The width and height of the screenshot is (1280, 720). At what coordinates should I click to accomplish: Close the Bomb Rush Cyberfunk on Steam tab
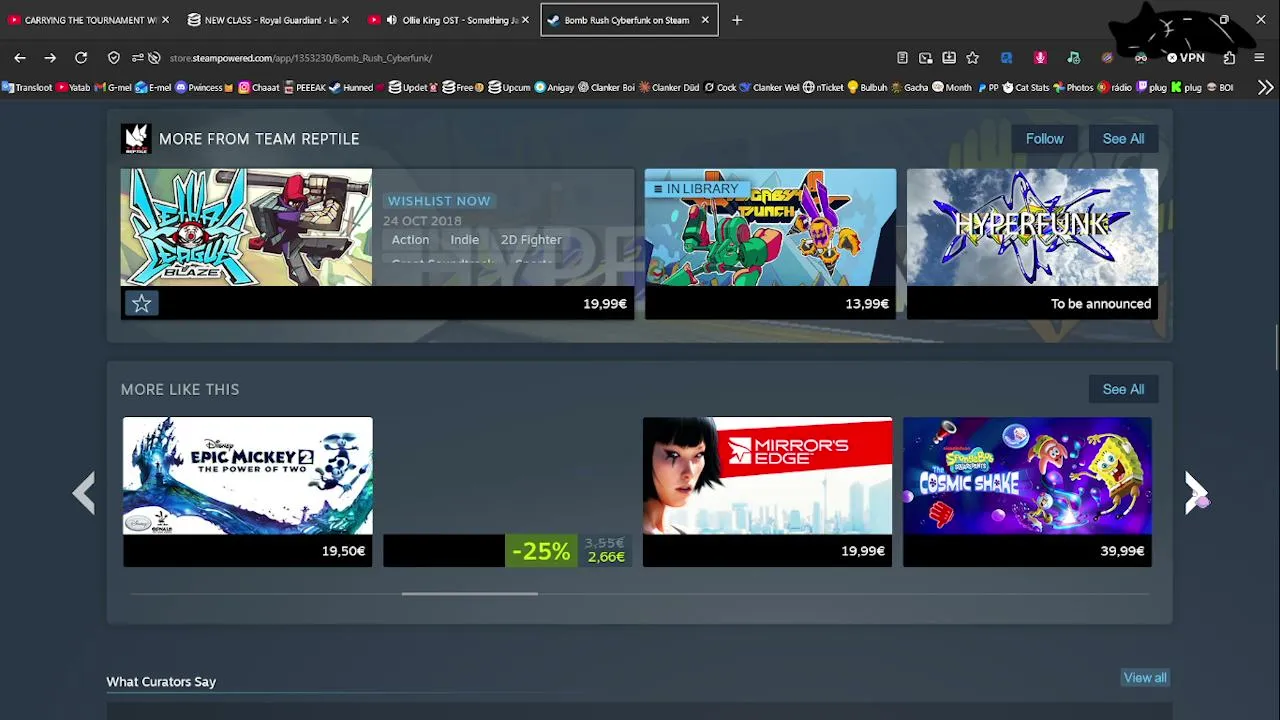click(x=705, y=20)
